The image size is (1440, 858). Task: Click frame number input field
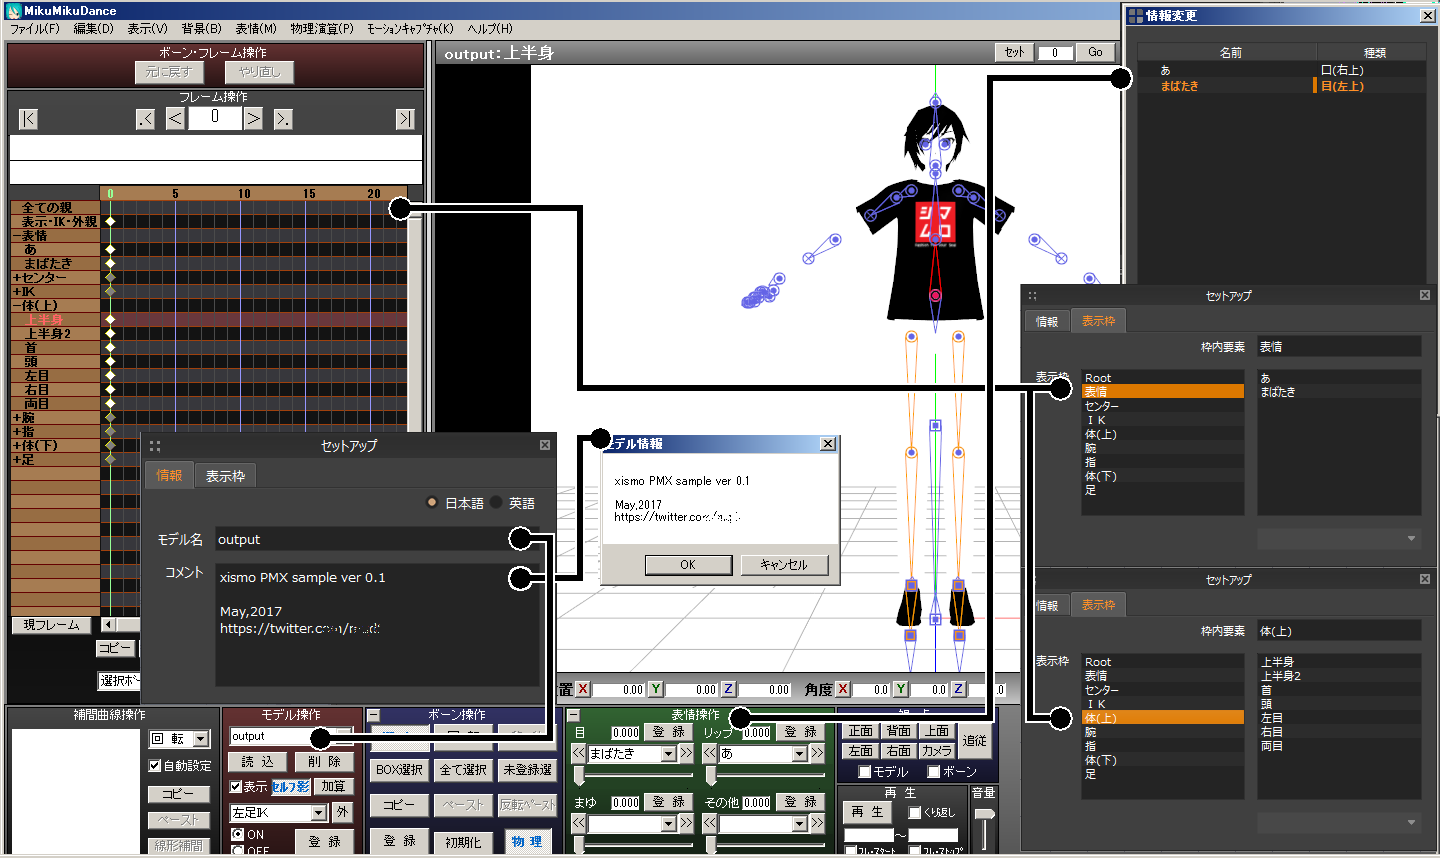point(214,118)
